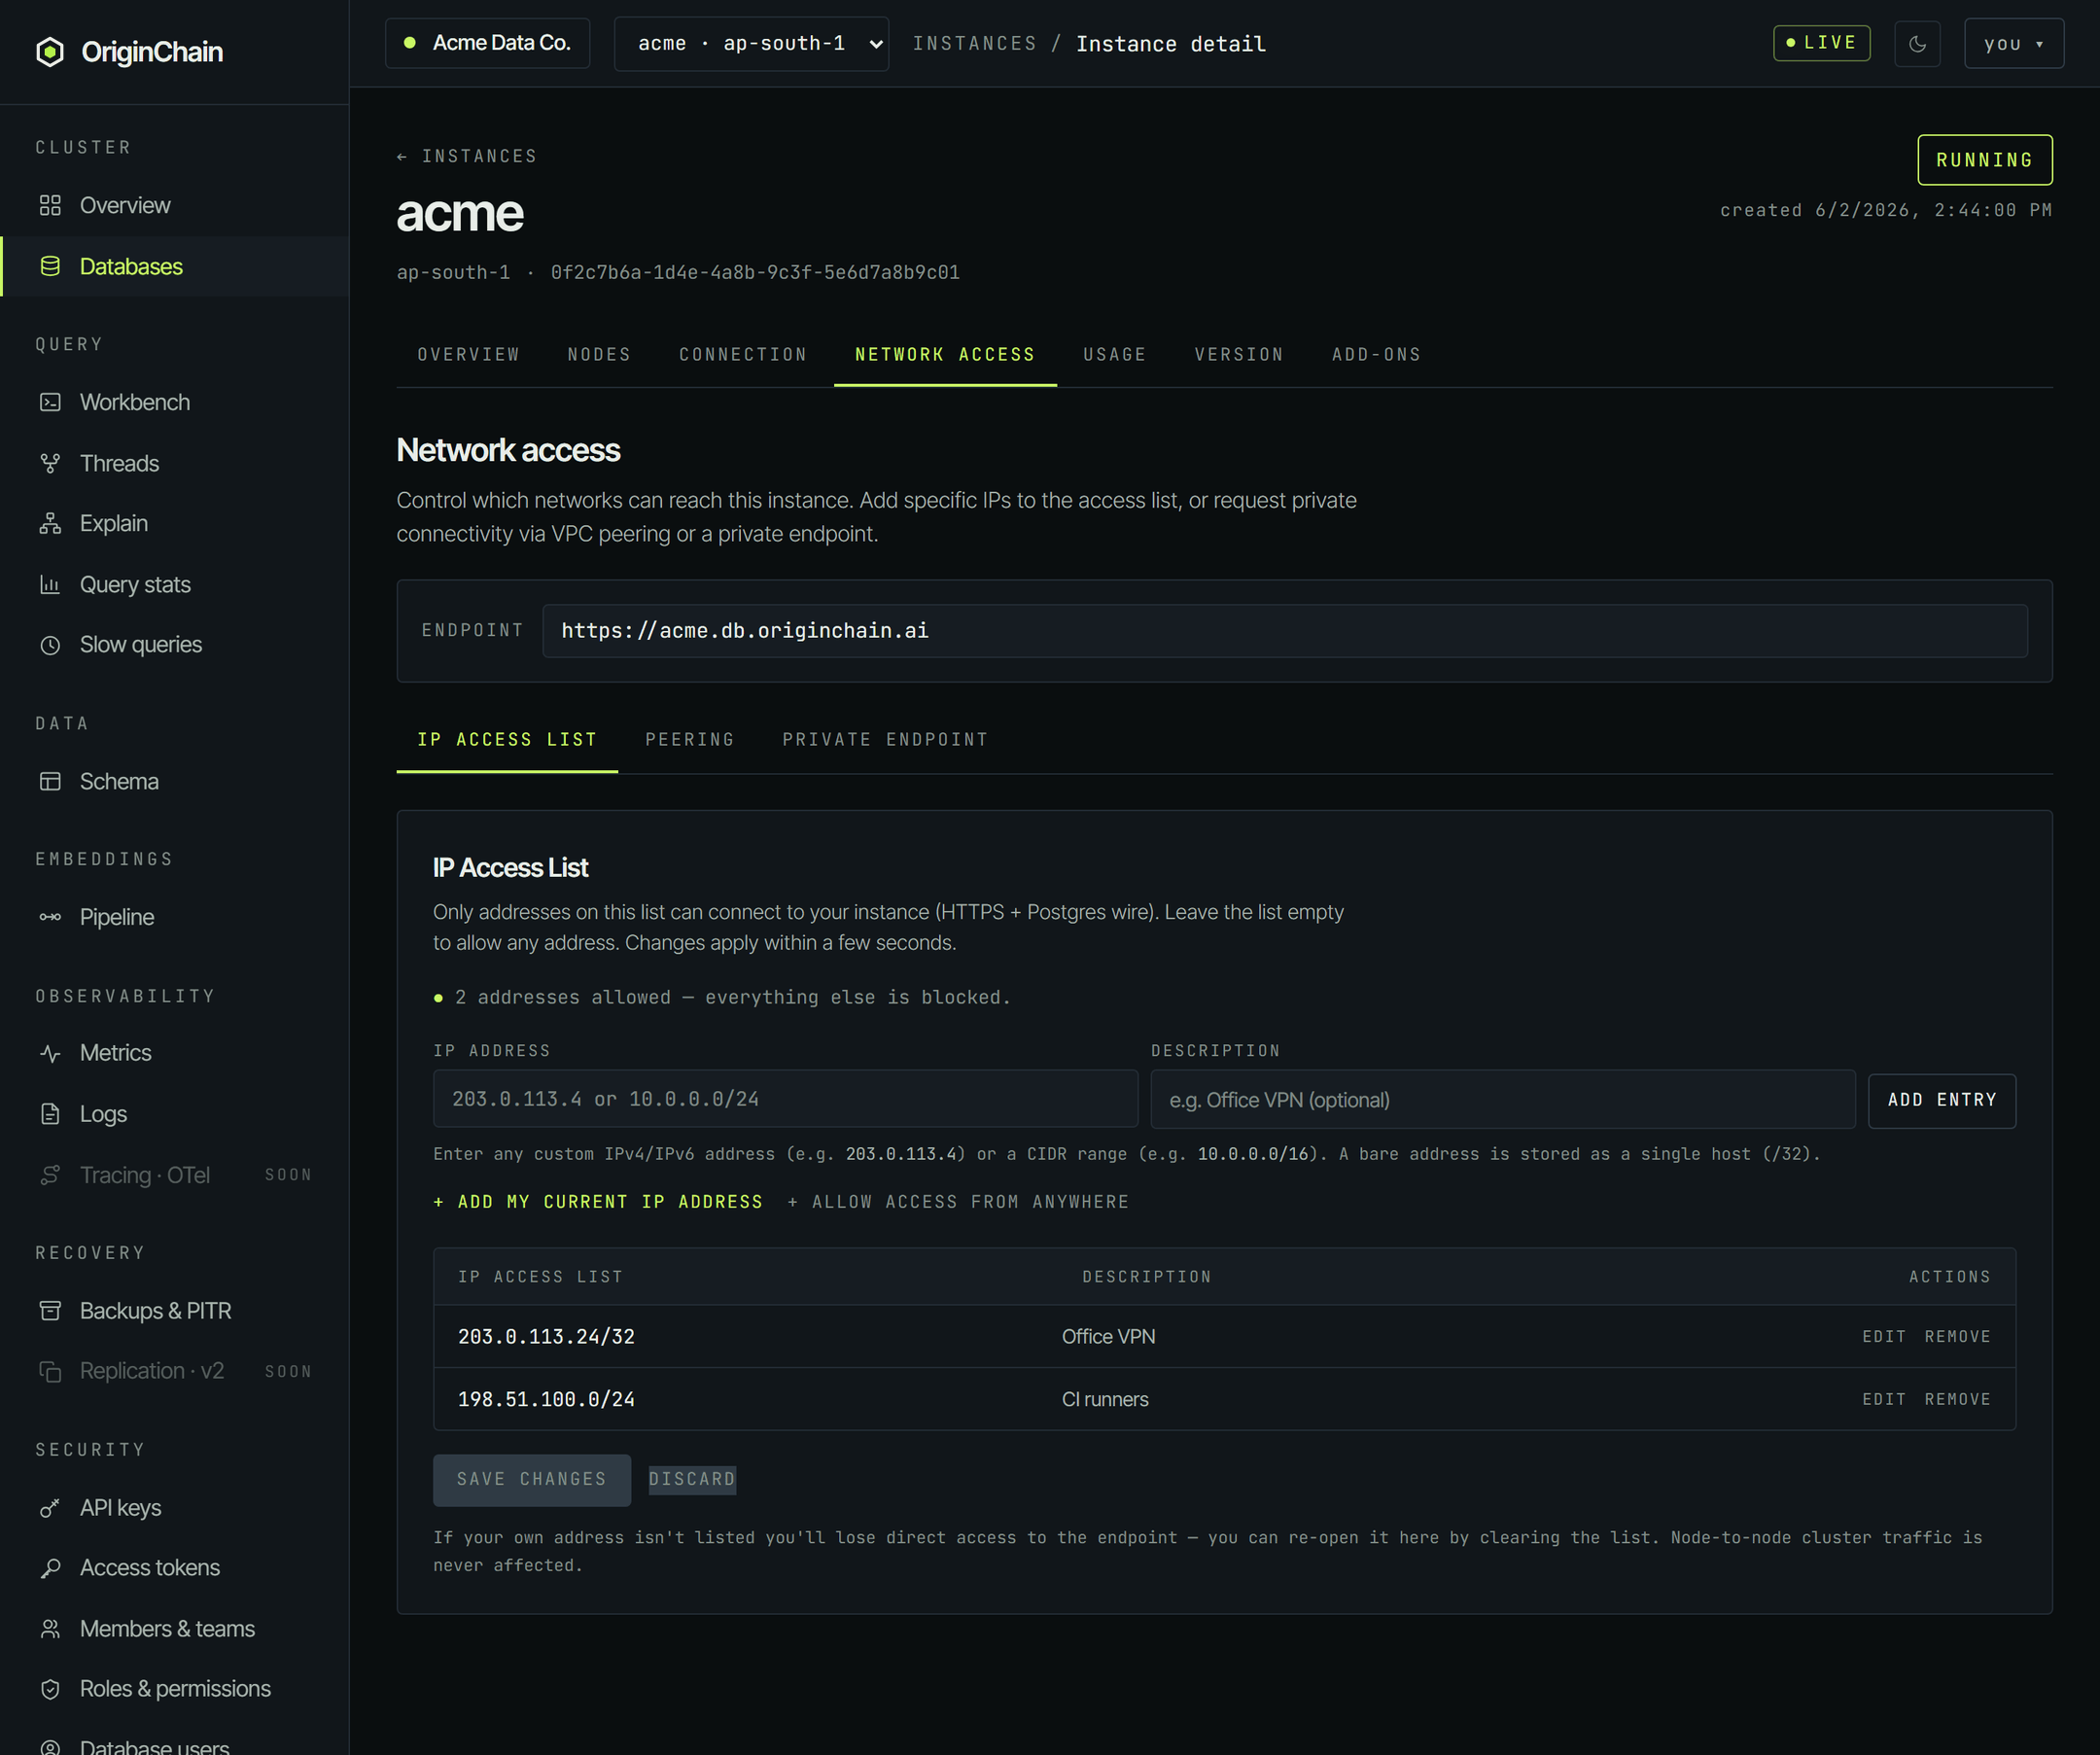Click the Logs document icon
Screen dimensions: 2100x1755
click(x=50, y=1114)
